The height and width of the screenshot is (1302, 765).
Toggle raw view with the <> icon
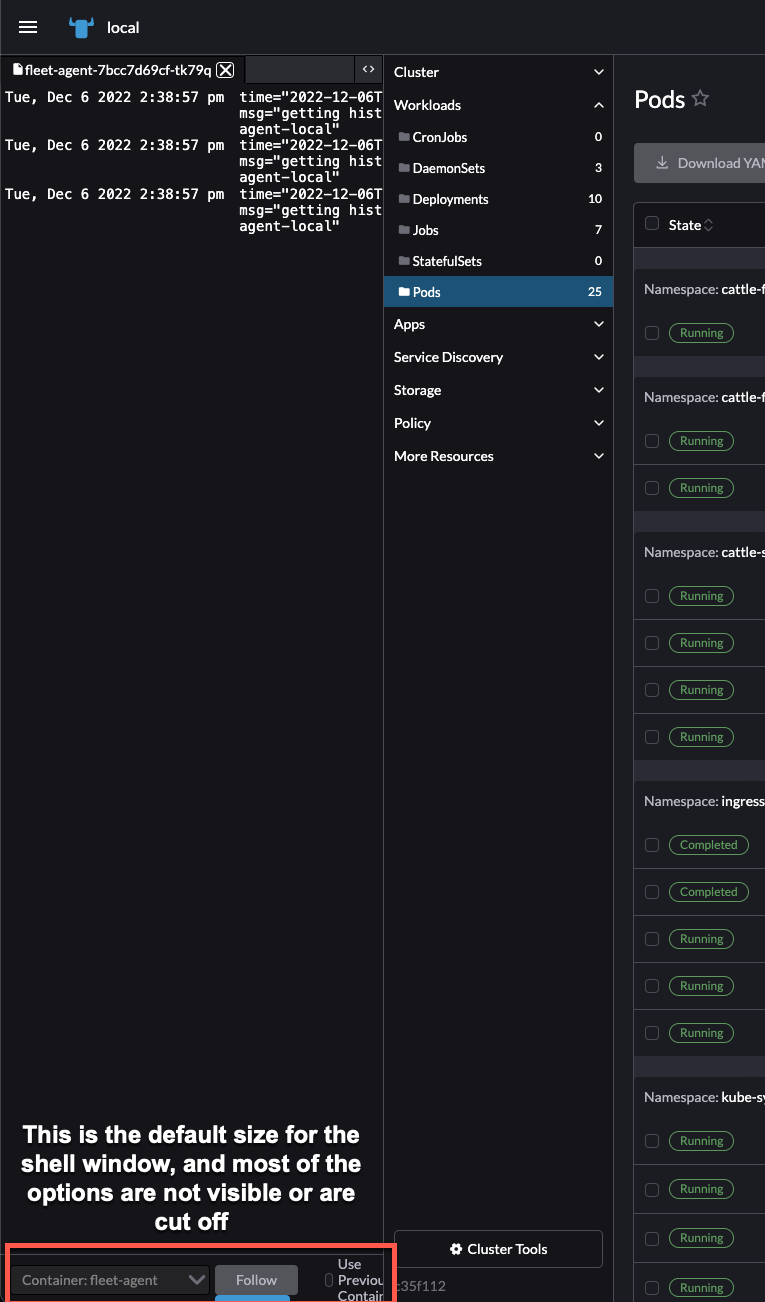[368, 70]
